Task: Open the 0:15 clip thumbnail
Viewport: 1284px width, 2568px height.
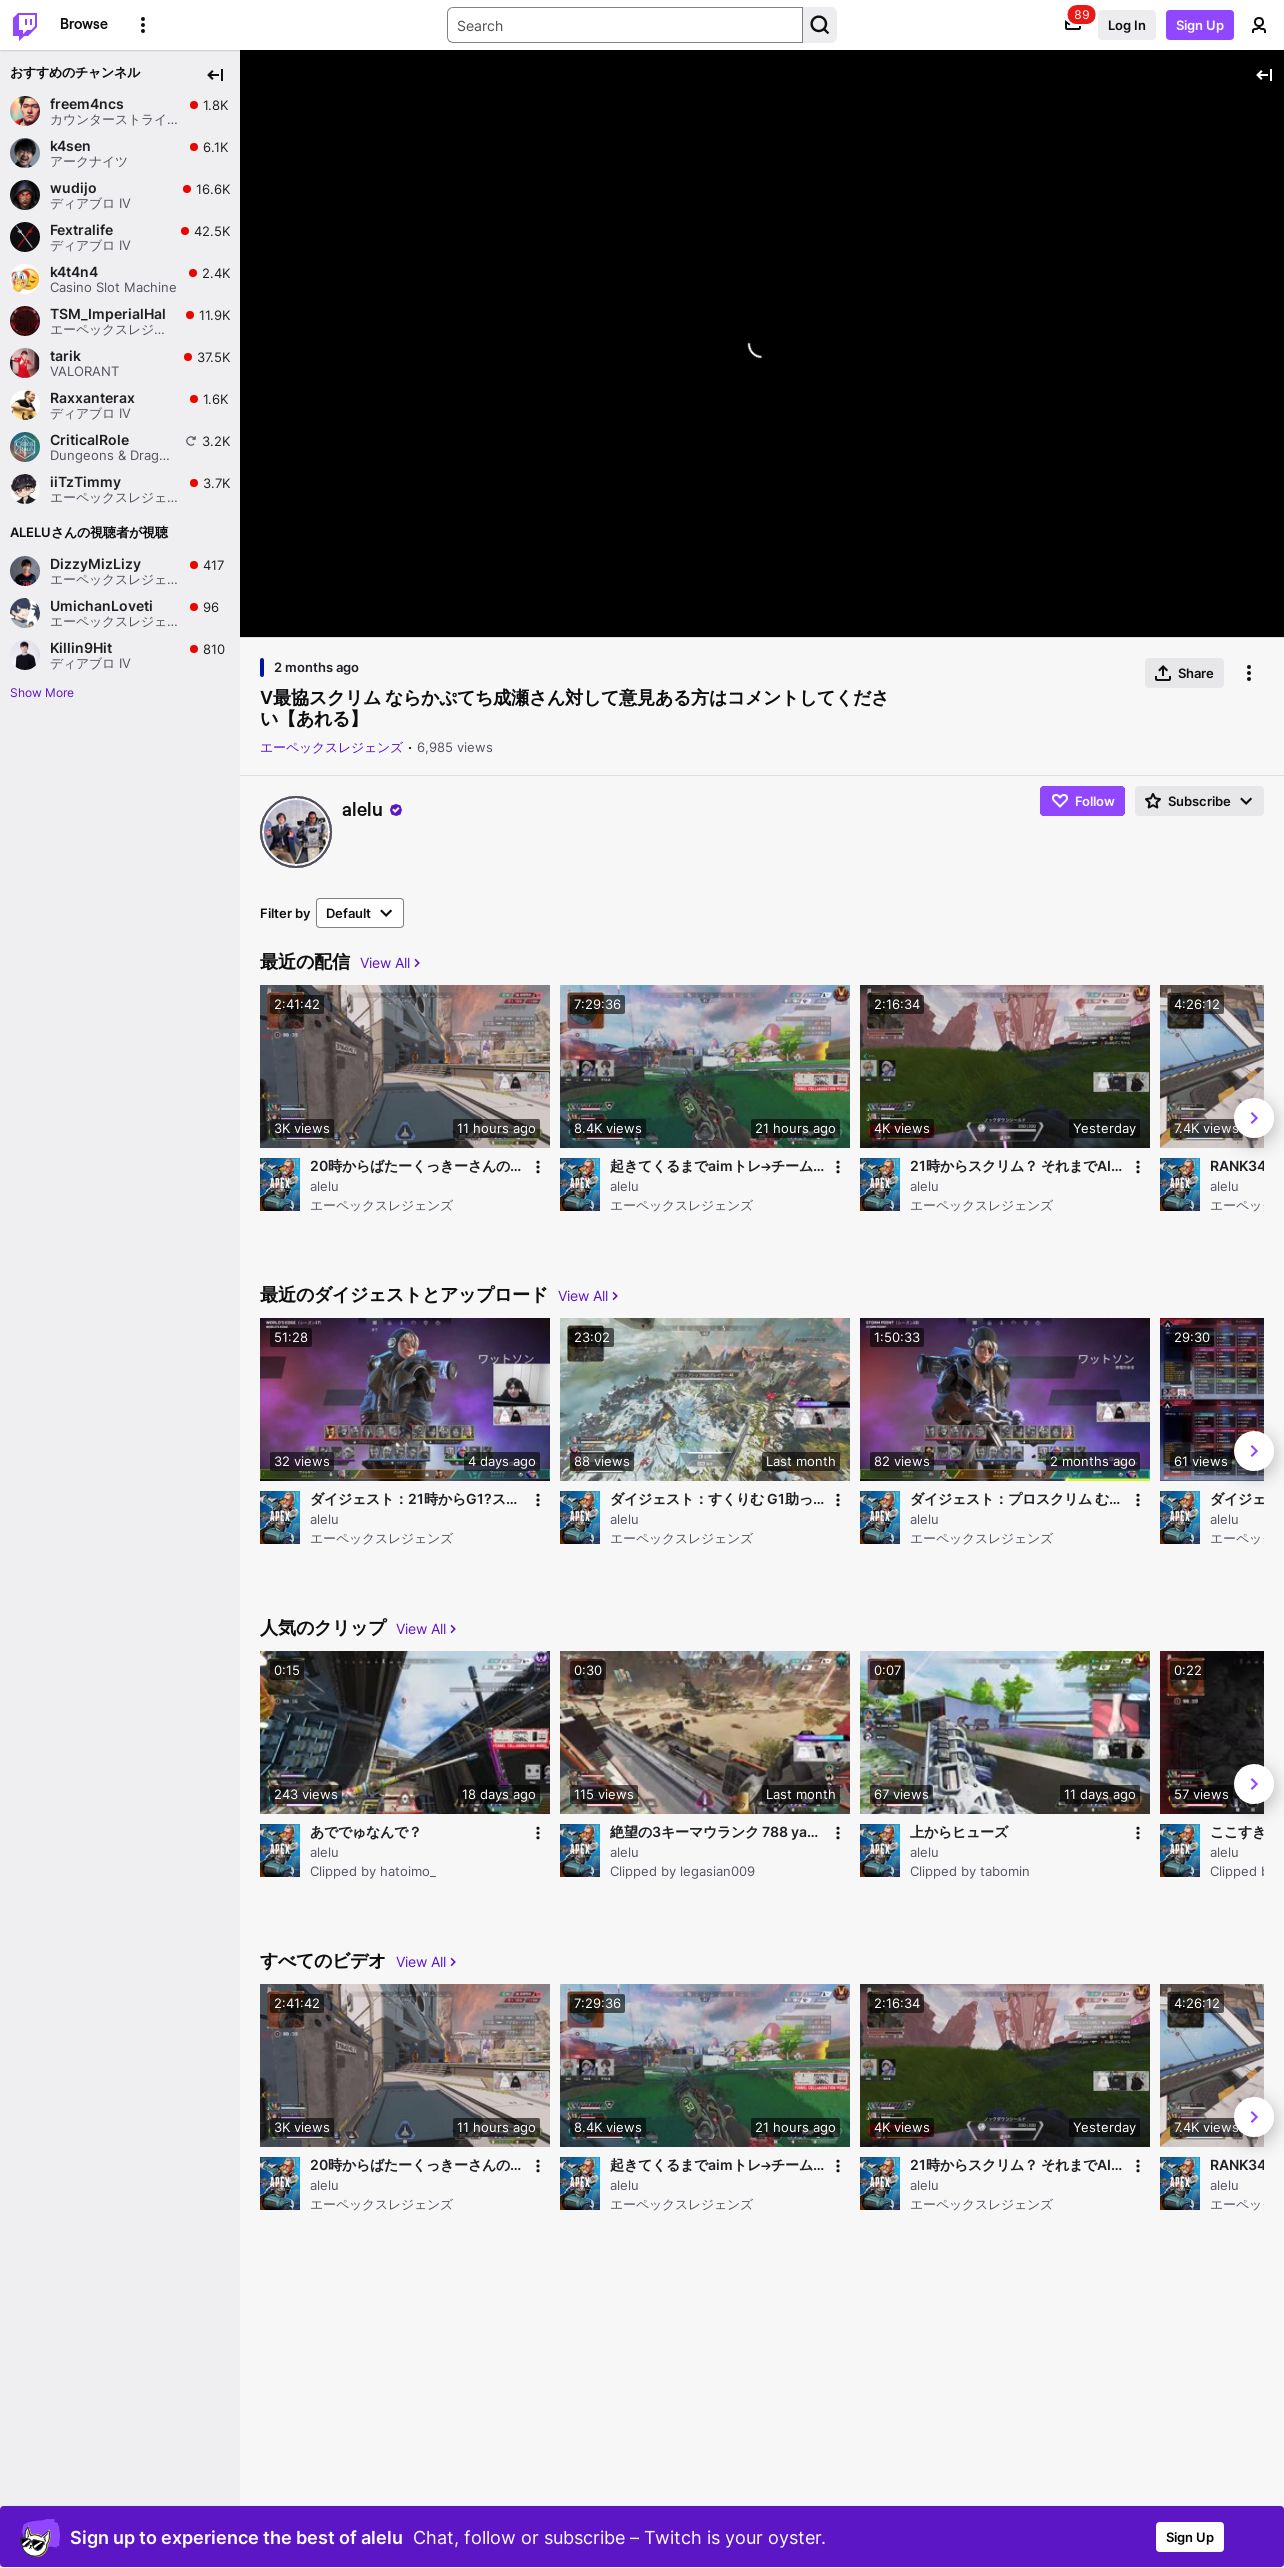Action: (x=405, y=1732)
